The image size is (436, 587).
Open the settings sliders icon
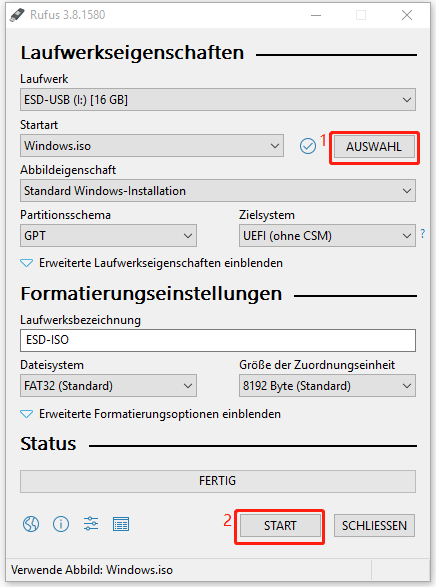tap(91, 523)
